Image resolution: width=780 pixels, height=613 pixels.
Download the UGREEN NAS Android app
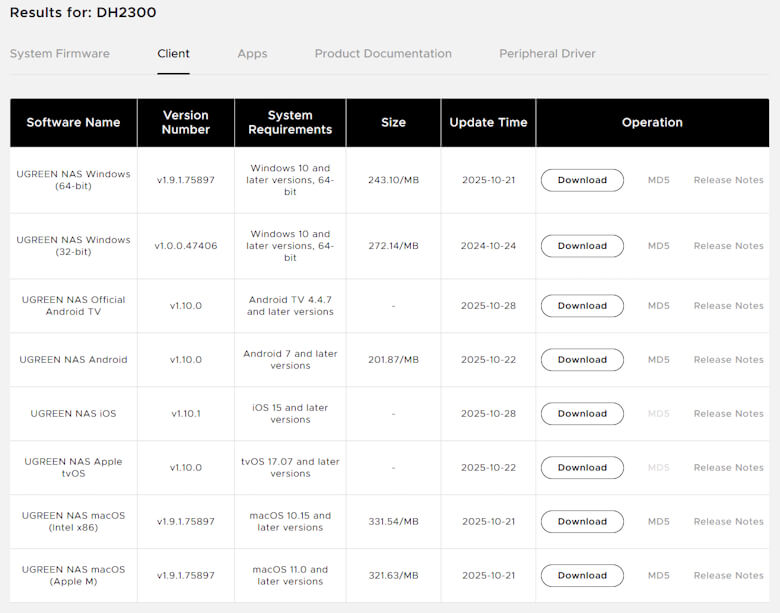click(582, 360)
